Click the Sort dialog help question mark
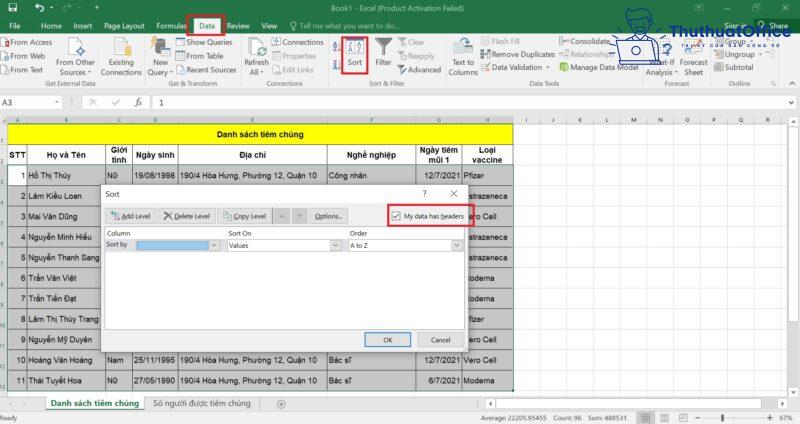Image resolution: width=800 pixels, height=424 pixels. 424,193
